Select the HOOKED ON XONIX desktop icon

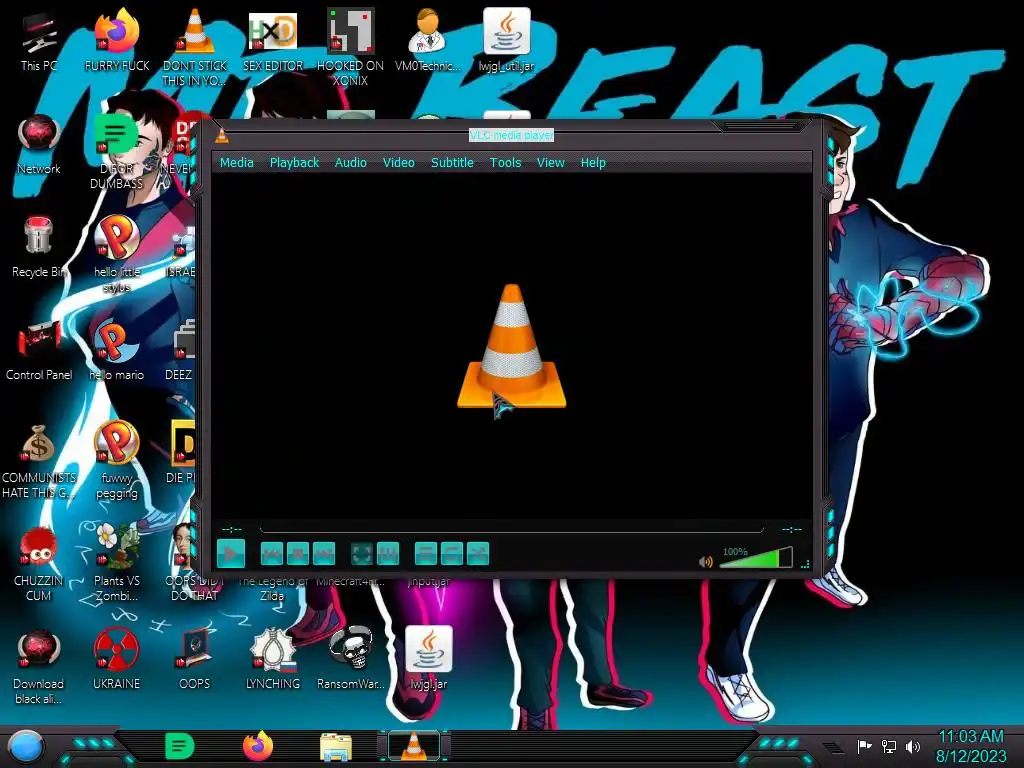click(x=350, y=47)
